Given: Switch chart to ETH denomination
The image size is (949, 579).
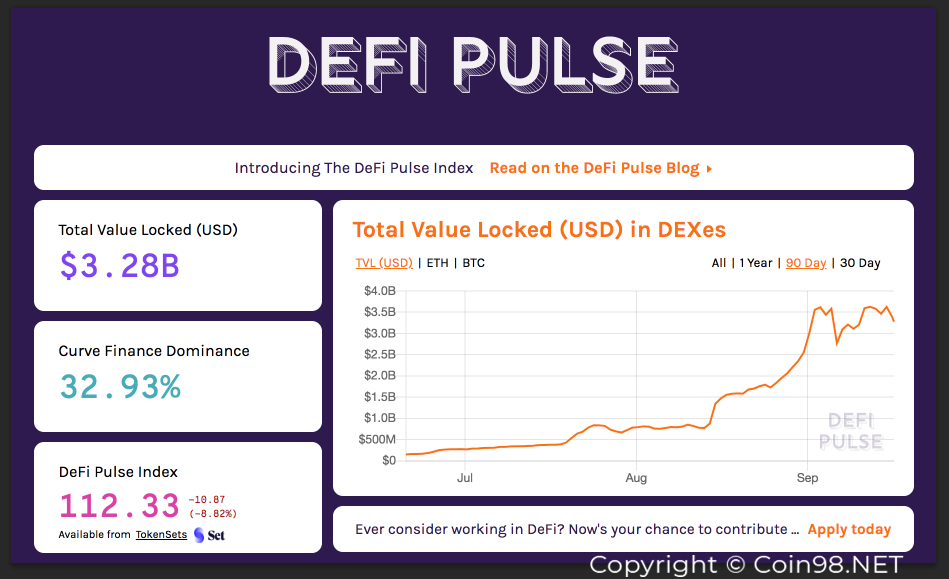Looking at the screenshot, I should click(x=438, y=263).
